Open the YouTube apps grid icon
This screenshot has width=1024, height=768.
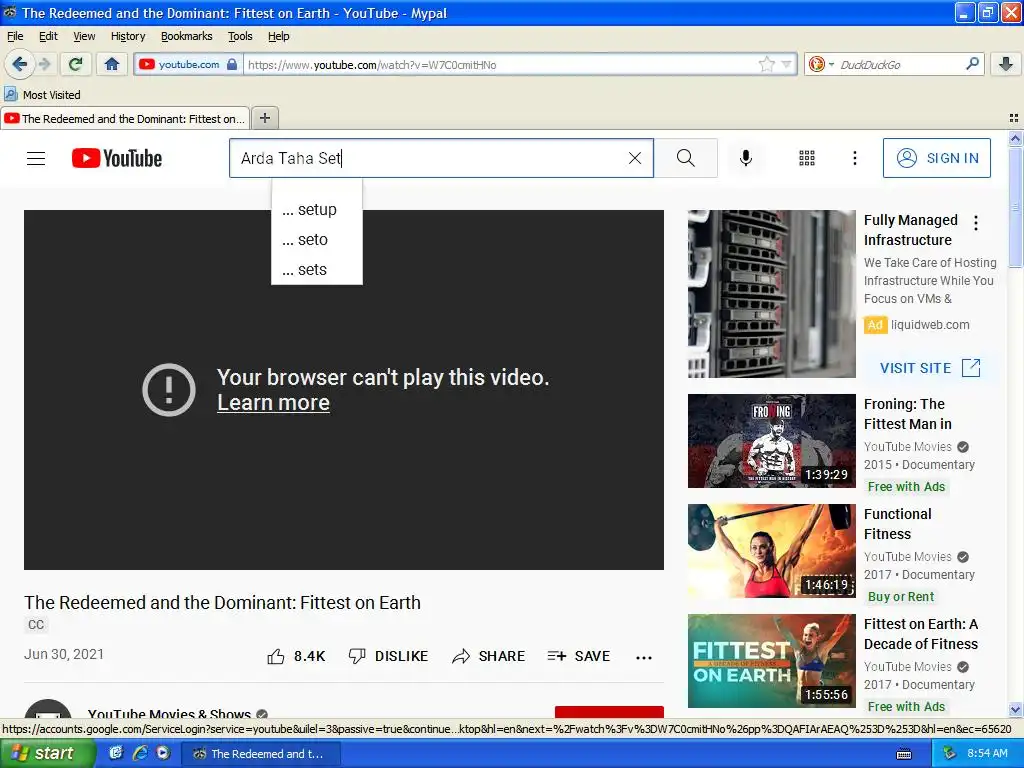tap(807, 158)
